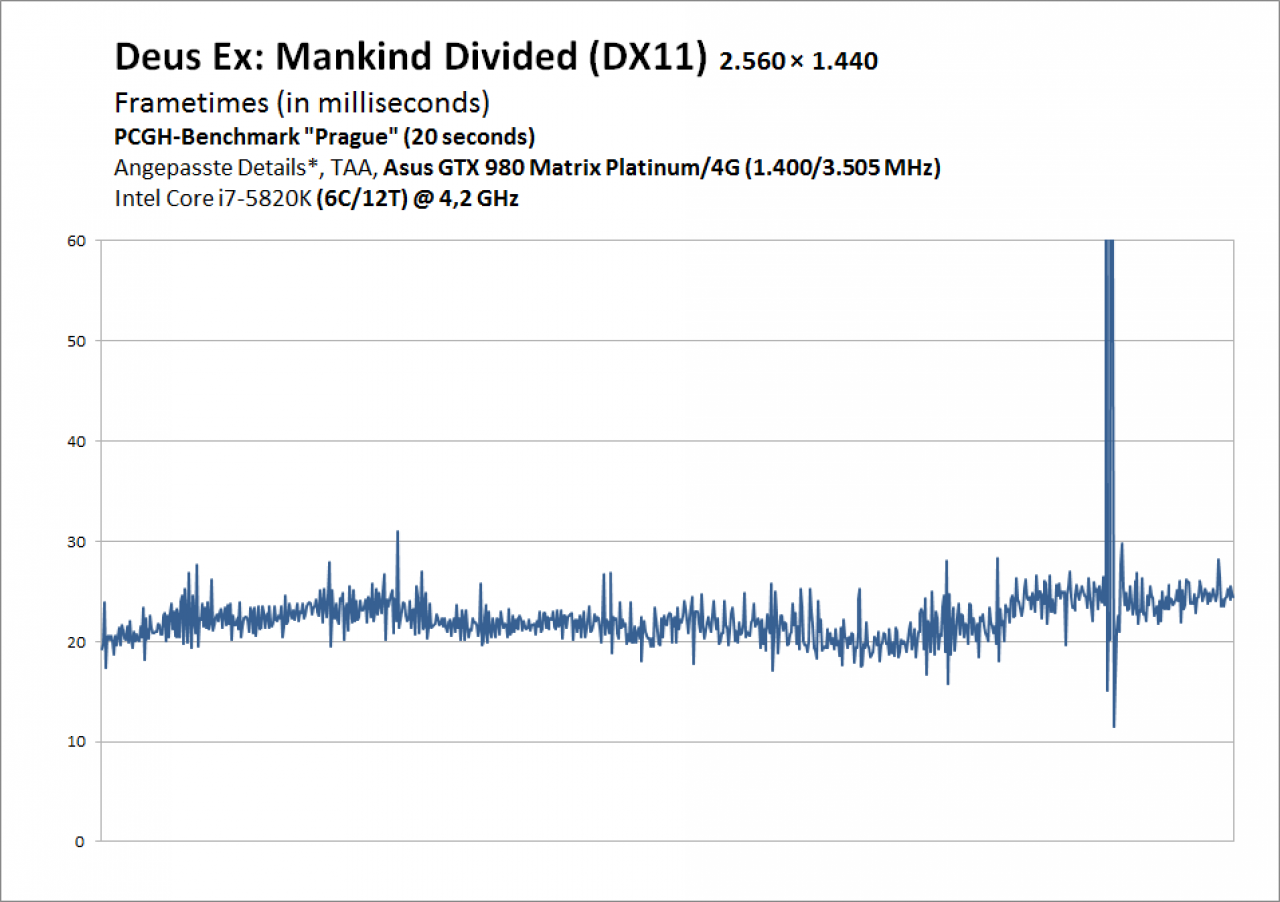The height and width of the screenshot is (902, 1280).
Task: Click the y-axis label '30'
Action: (x=78, y=541)
